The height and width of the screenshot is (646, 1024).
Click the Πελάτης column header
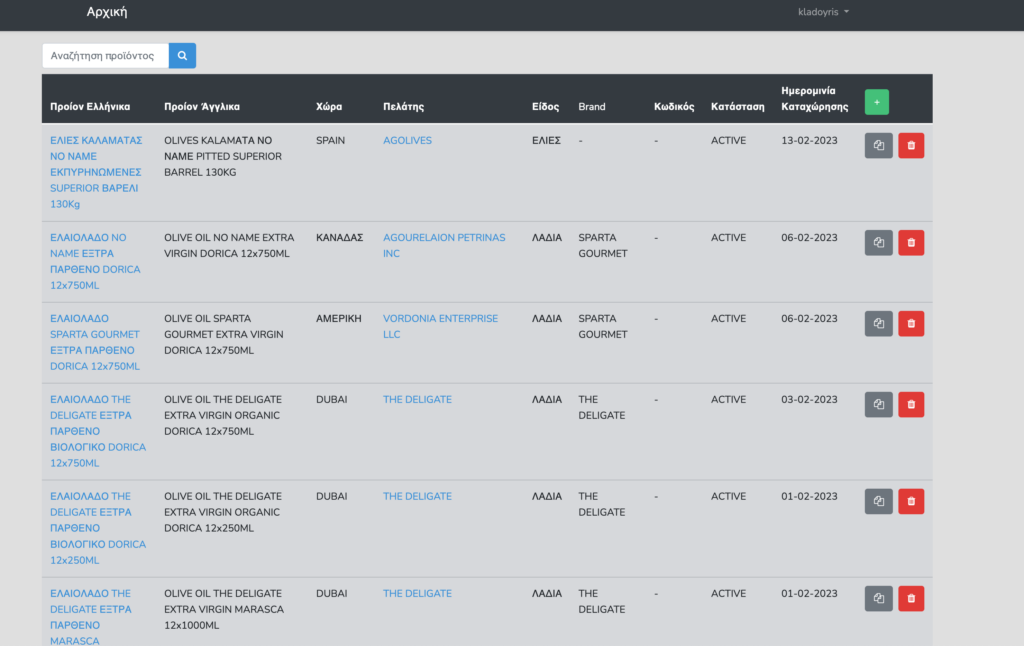[403, 106]
